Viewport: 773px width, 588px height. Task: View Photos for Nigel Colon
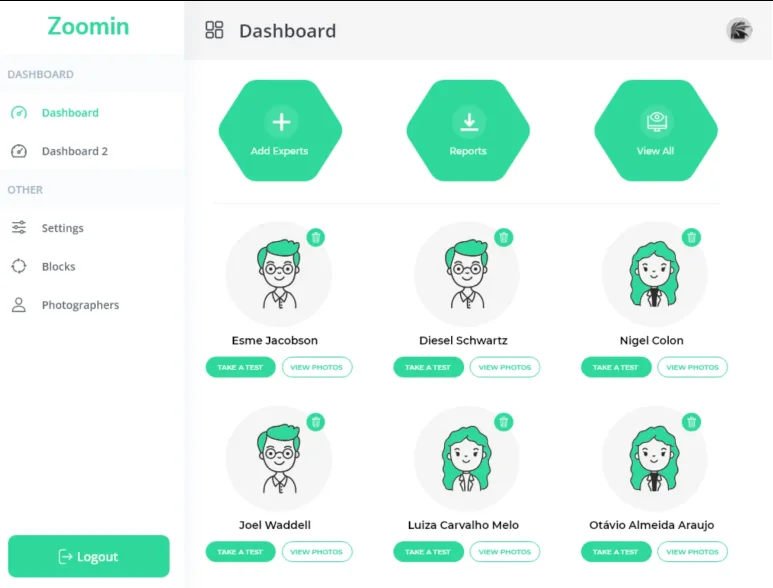point(692,367)
